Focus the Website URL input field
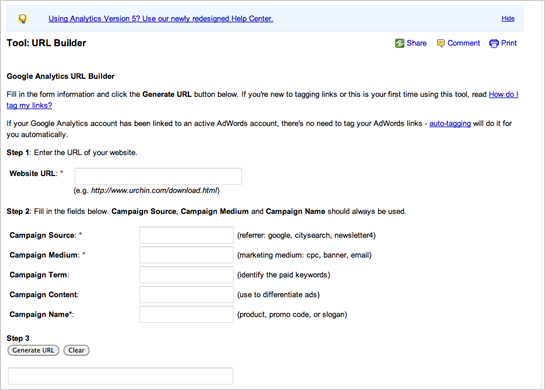The height and width of the screenshot is (390, 545). pos(158,176)
